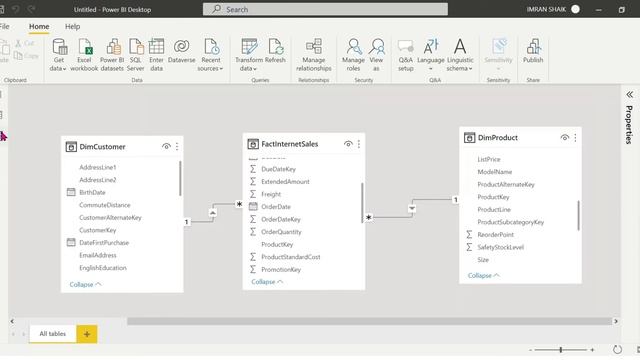Click the zoom slider handle

[x=561, y=350]
